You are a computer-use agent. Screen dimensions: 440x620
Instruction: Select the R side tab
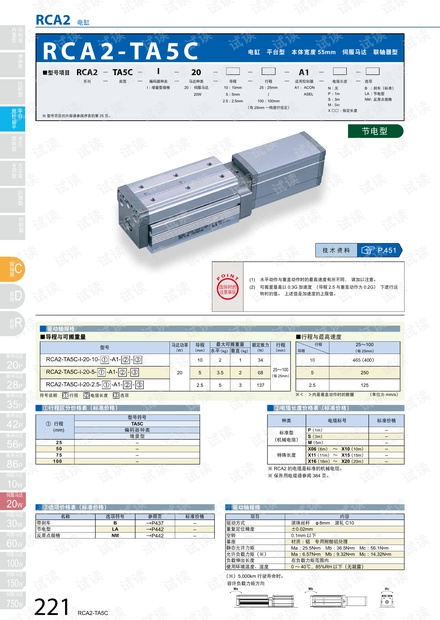(12, 323)
